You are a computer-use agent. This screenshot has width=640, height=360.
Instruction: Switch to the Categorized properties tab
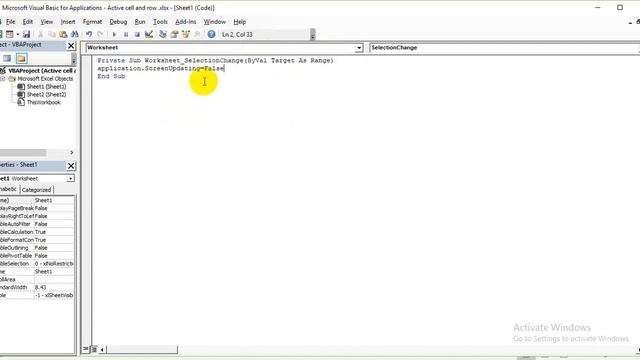(x=36, y=190)
